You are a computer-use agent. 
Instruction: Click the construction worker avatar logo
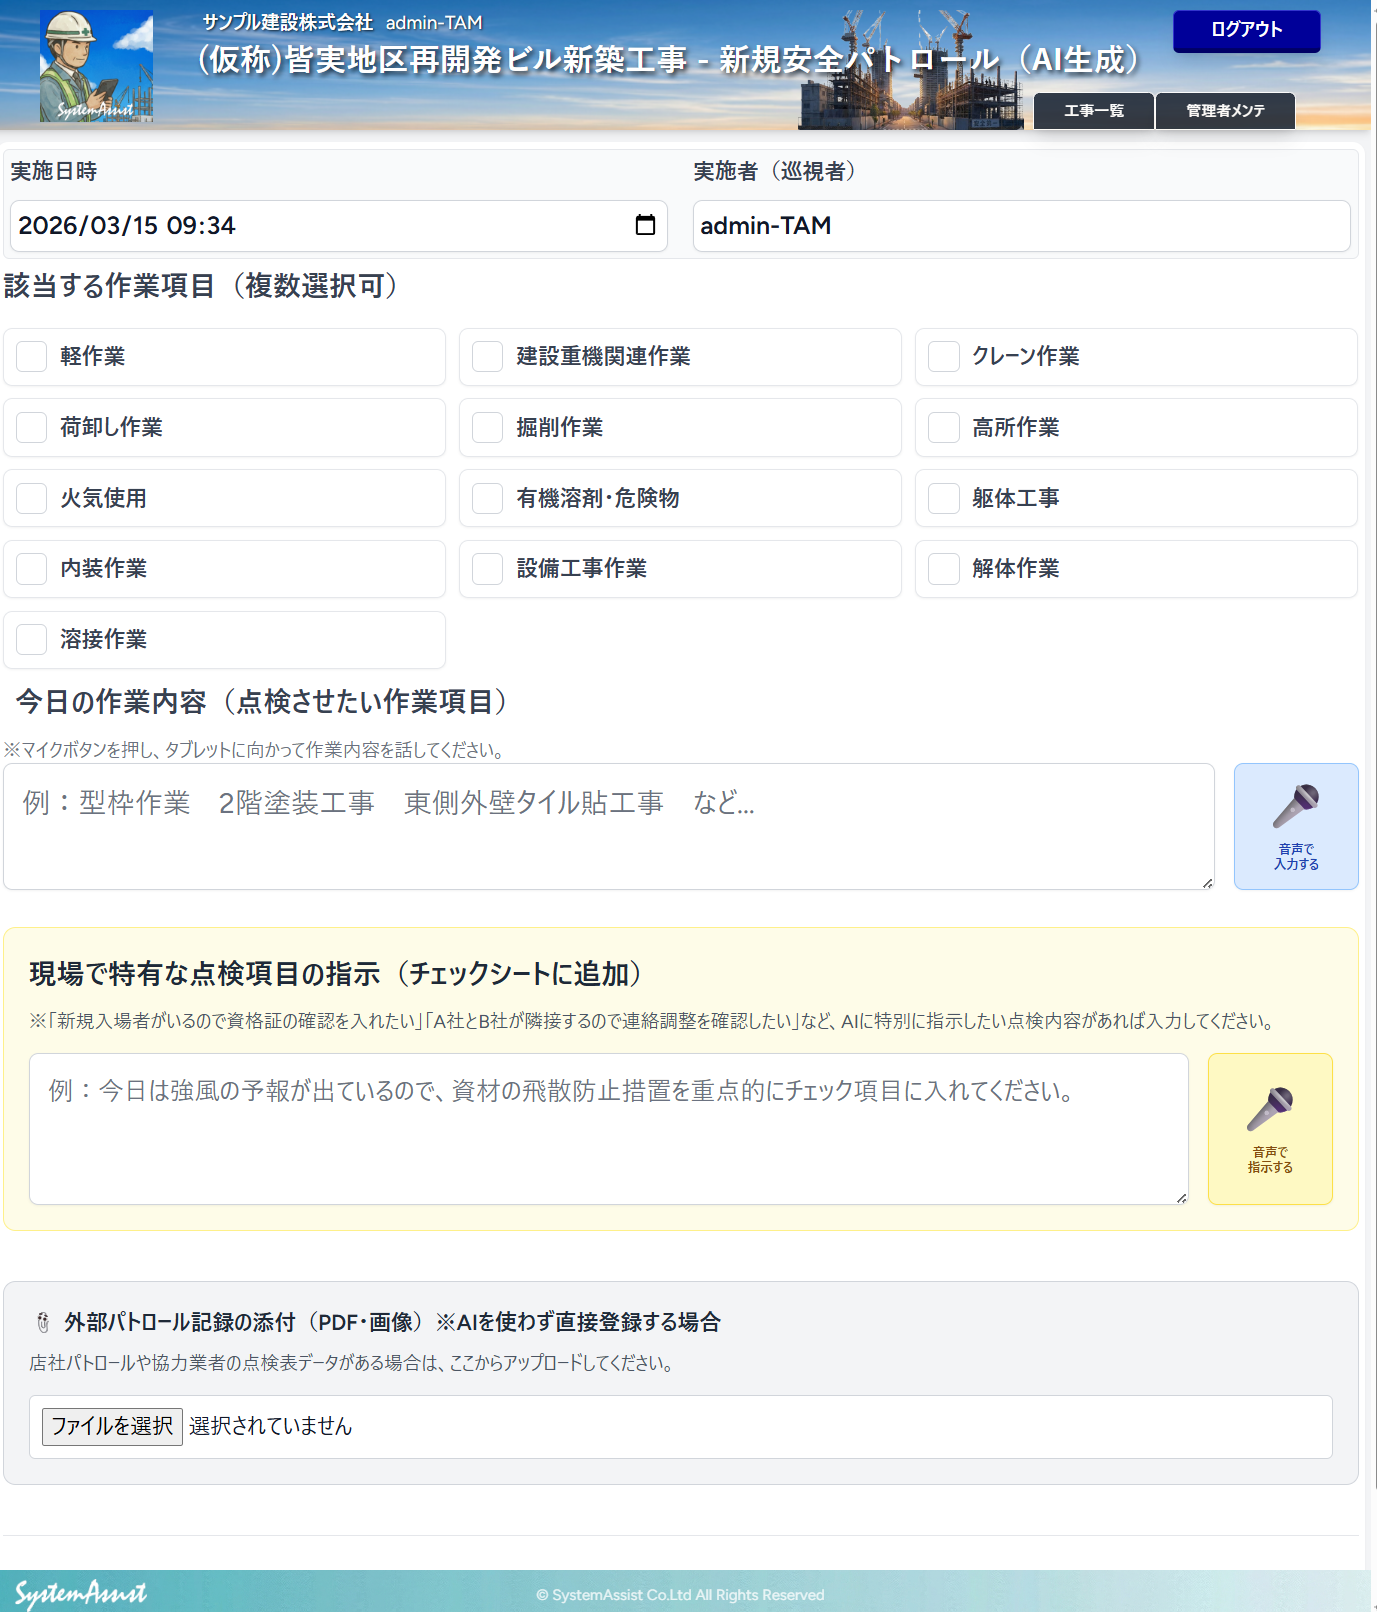(96, 66)
